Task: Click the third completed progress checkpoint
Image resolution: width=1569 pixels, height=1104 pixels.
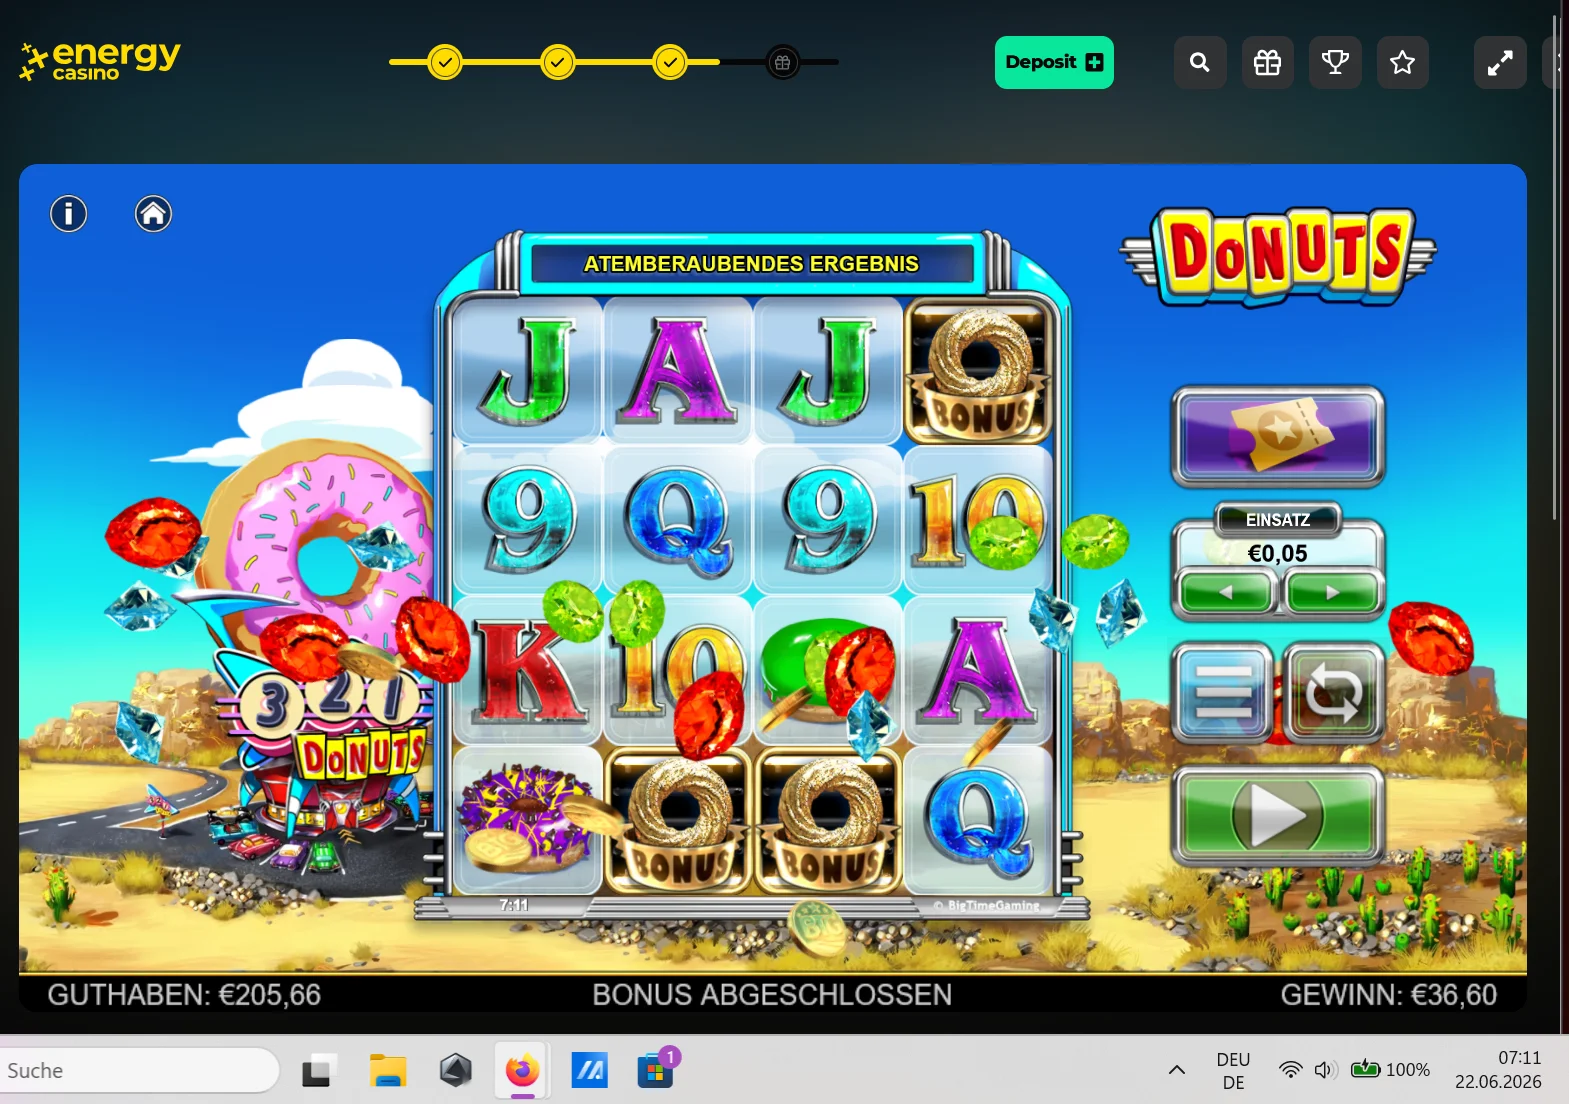Action: coord(670,62)
